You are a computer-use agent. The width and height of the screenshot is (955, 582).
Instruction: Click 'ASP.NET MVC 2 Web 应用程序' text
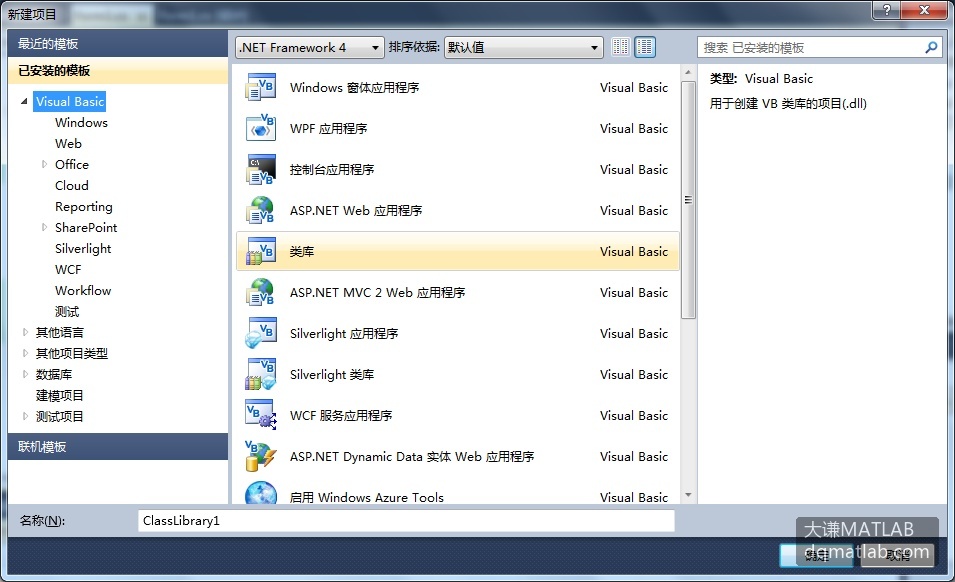pyautogui.click(x=378, y=293)
